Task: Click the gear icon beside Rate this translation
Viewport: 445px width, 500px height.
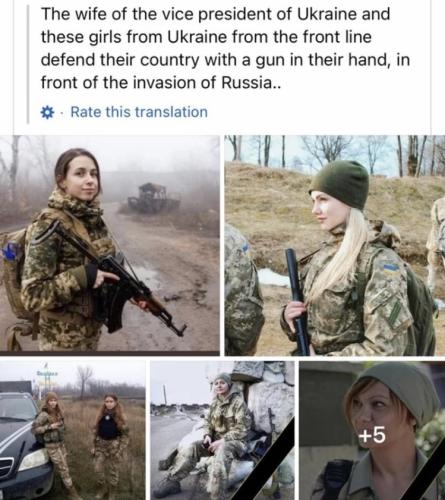Action: pos(47,112)
